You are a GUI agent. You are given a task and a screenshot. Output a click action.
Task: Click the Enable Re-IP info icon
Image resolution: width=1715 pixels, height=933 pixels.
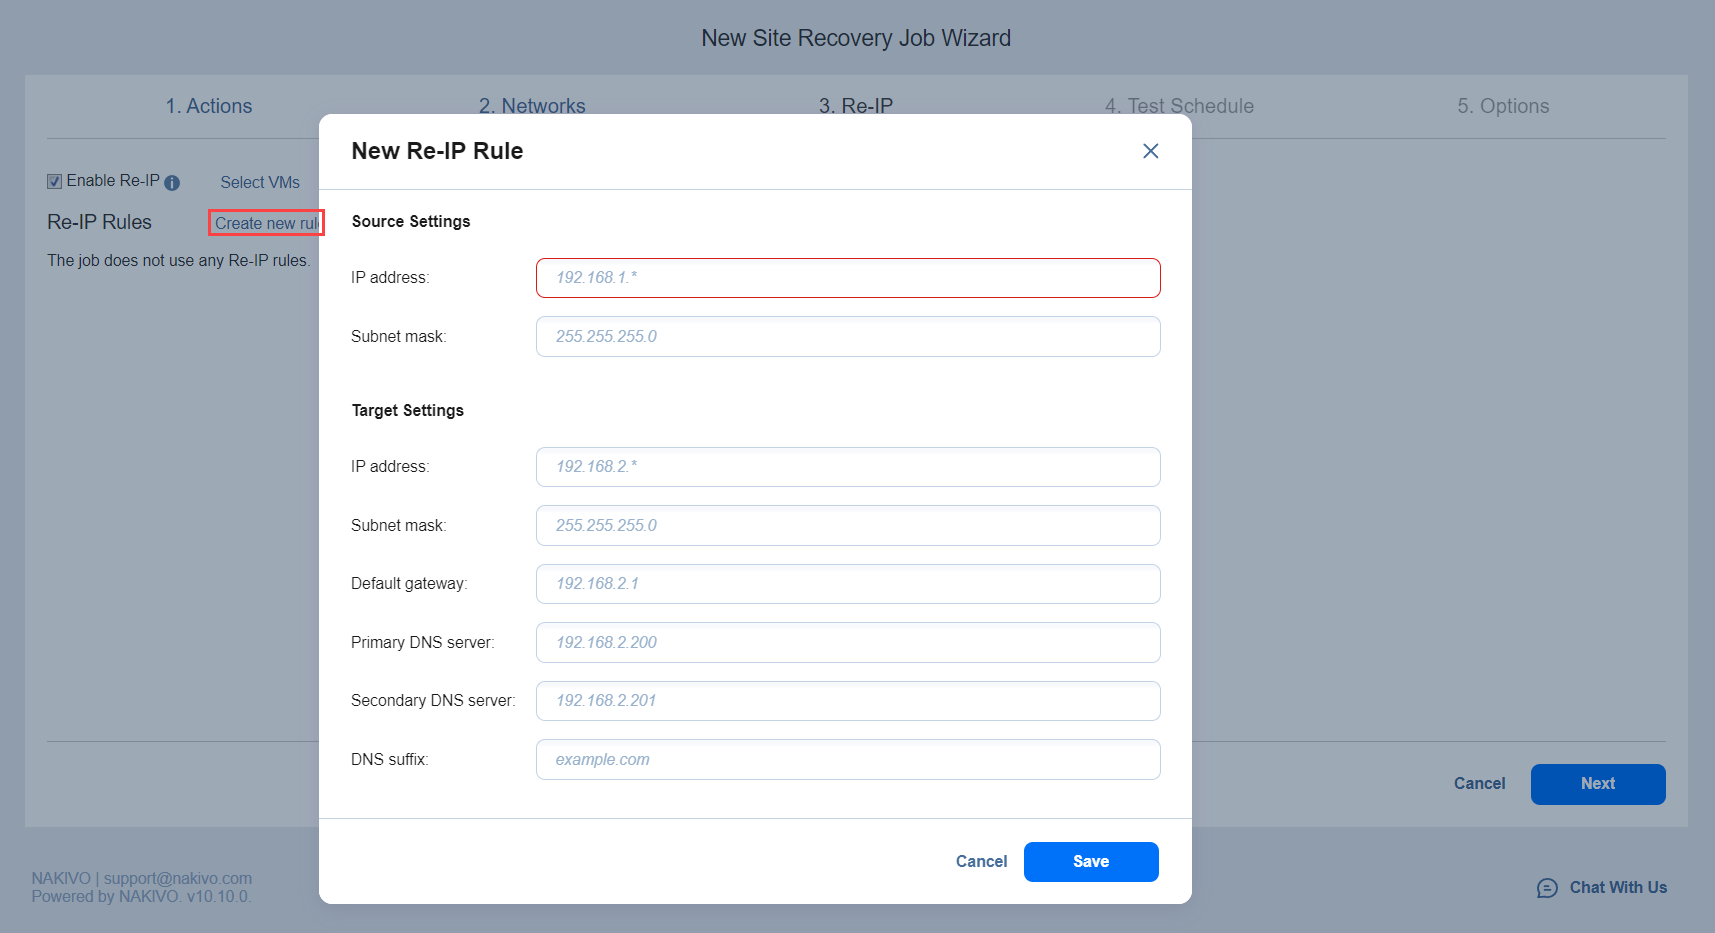172,183
